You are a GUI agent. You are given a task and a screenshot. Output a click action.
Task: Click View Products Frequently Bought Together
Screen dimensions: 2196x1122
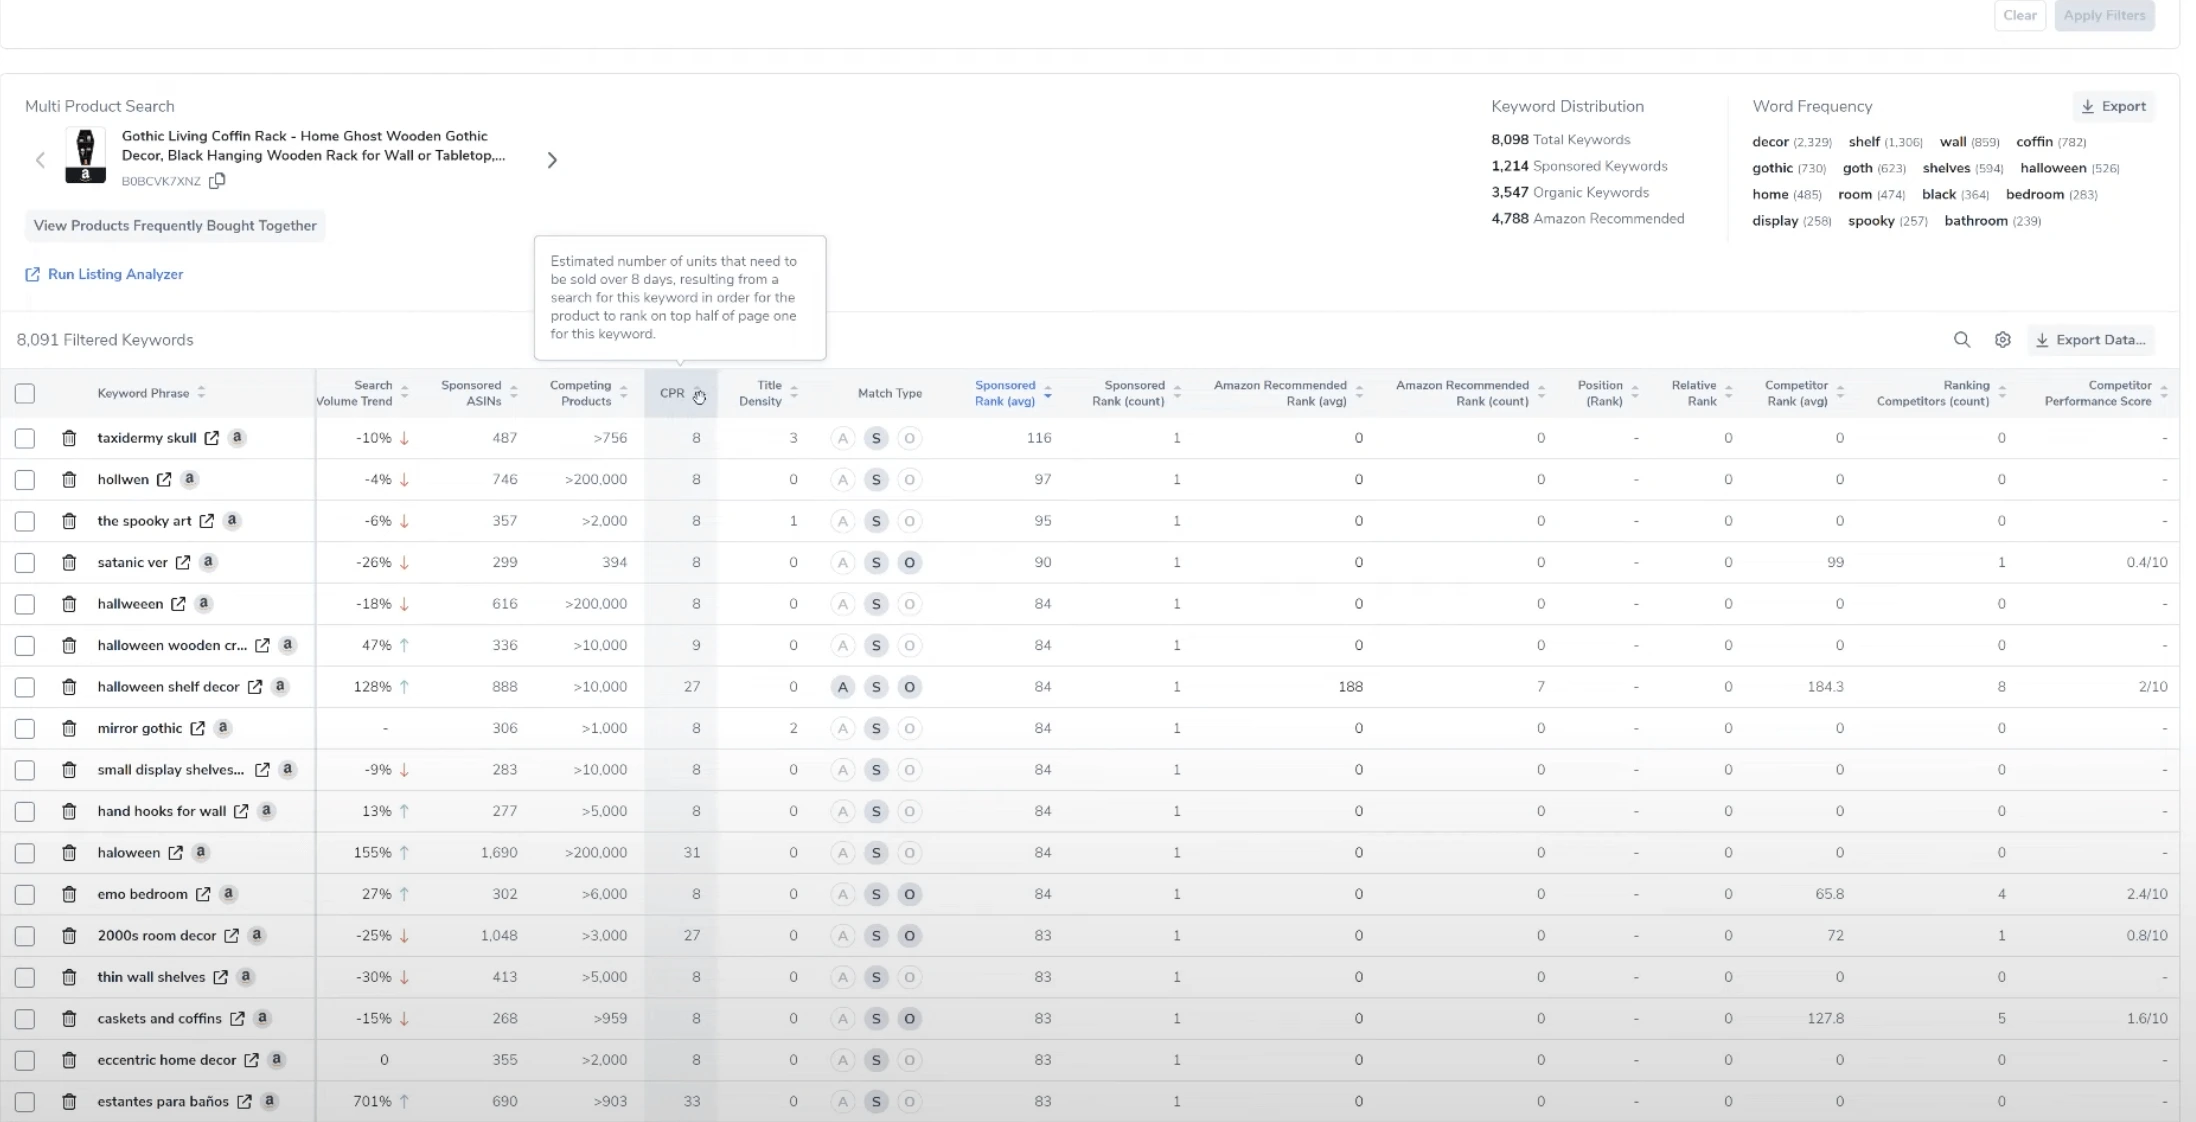175,225
